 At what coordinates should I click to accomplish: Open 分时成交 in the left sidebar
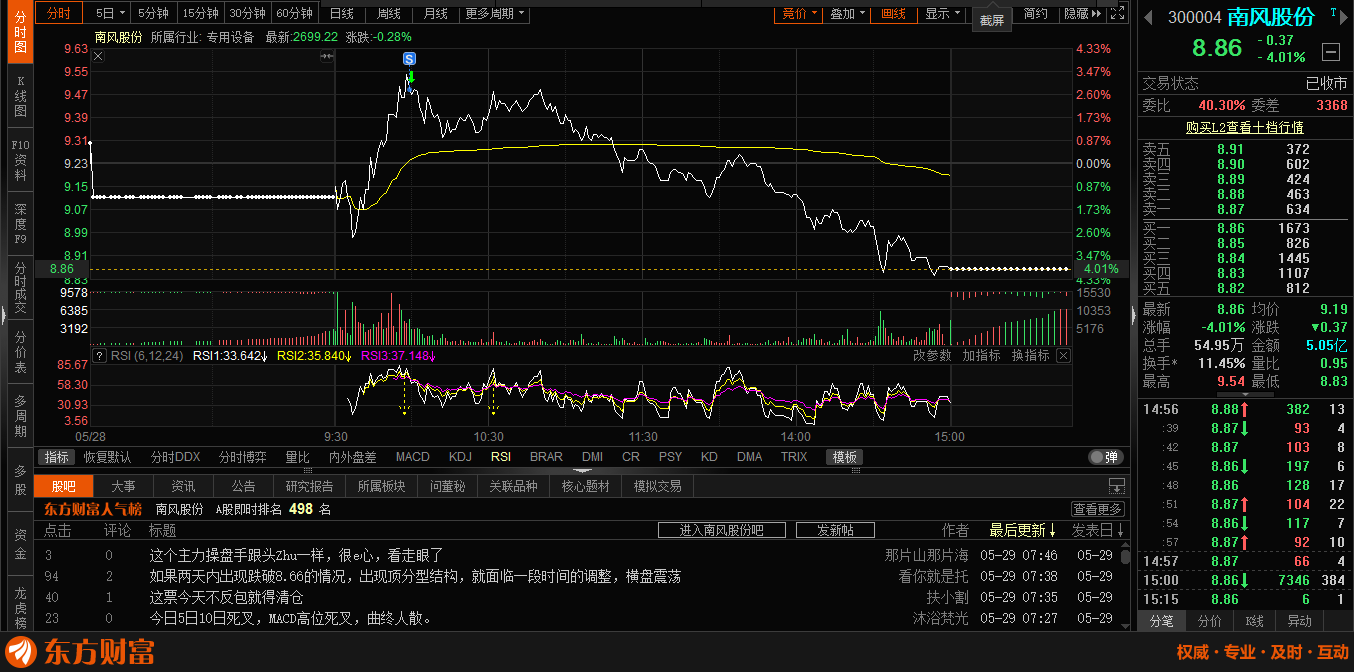coord(20,289)
